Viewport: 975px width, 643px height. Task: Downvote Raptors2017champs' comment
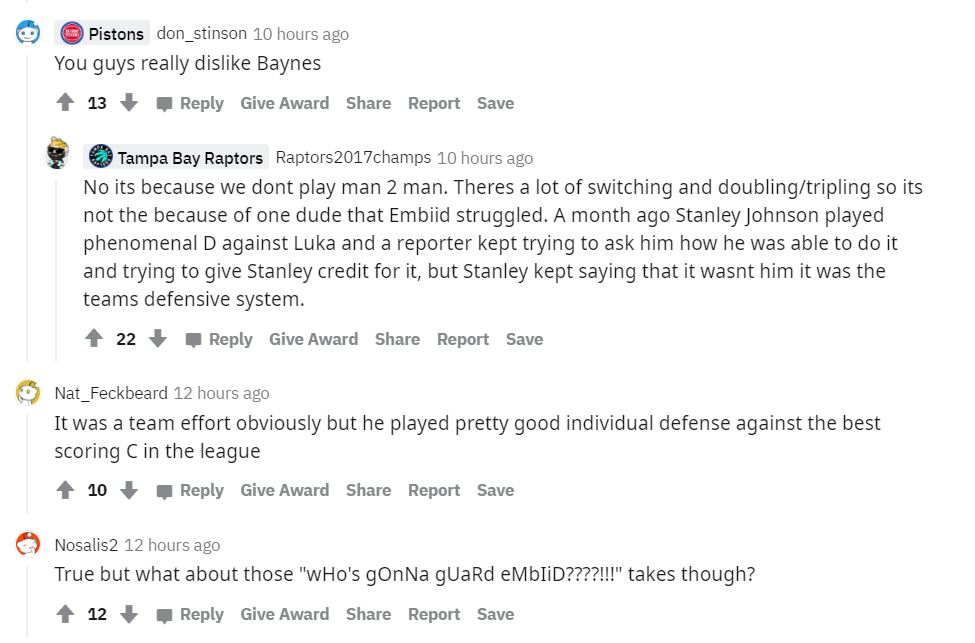pos(158,339)
